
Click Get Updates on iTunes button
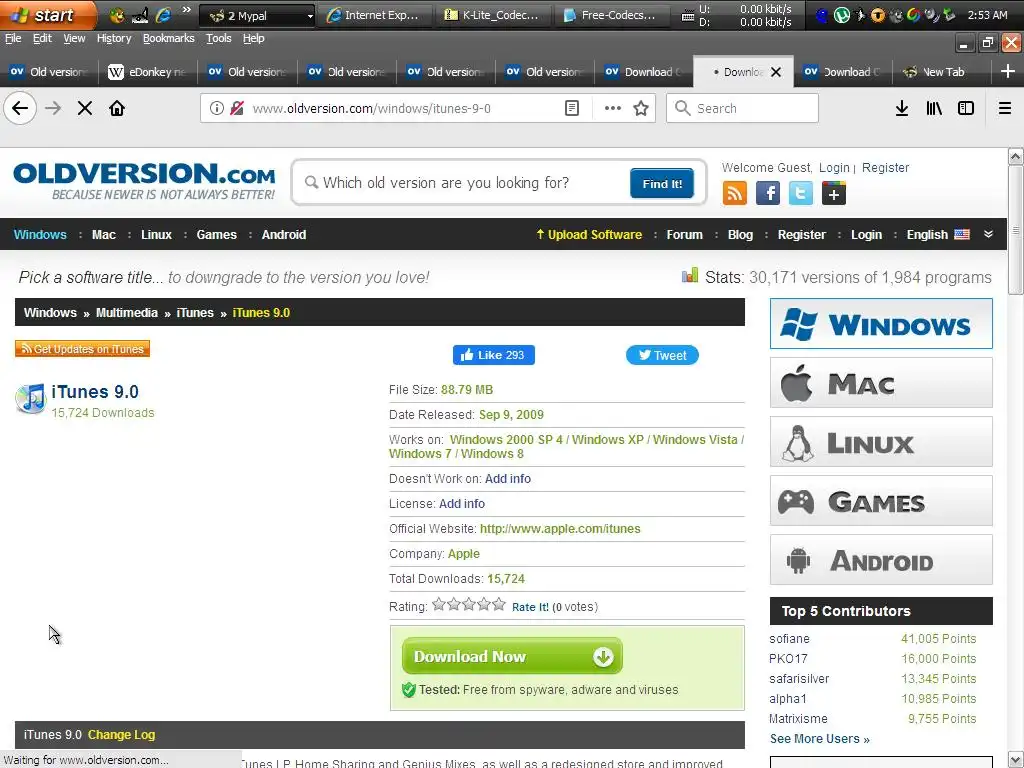coord(82,349)
